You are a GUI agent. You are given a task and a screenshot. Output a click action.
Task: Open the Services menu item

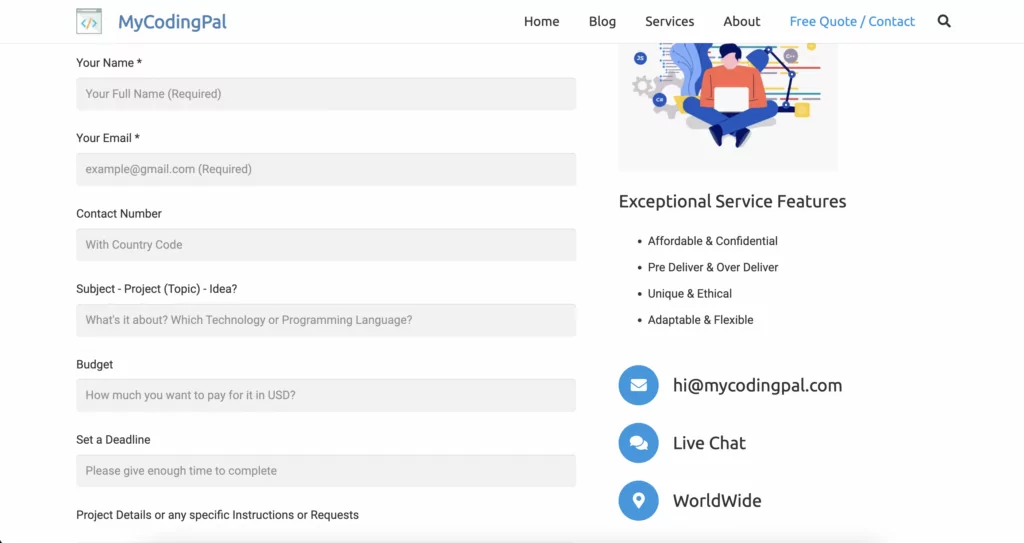pos(669,22)
